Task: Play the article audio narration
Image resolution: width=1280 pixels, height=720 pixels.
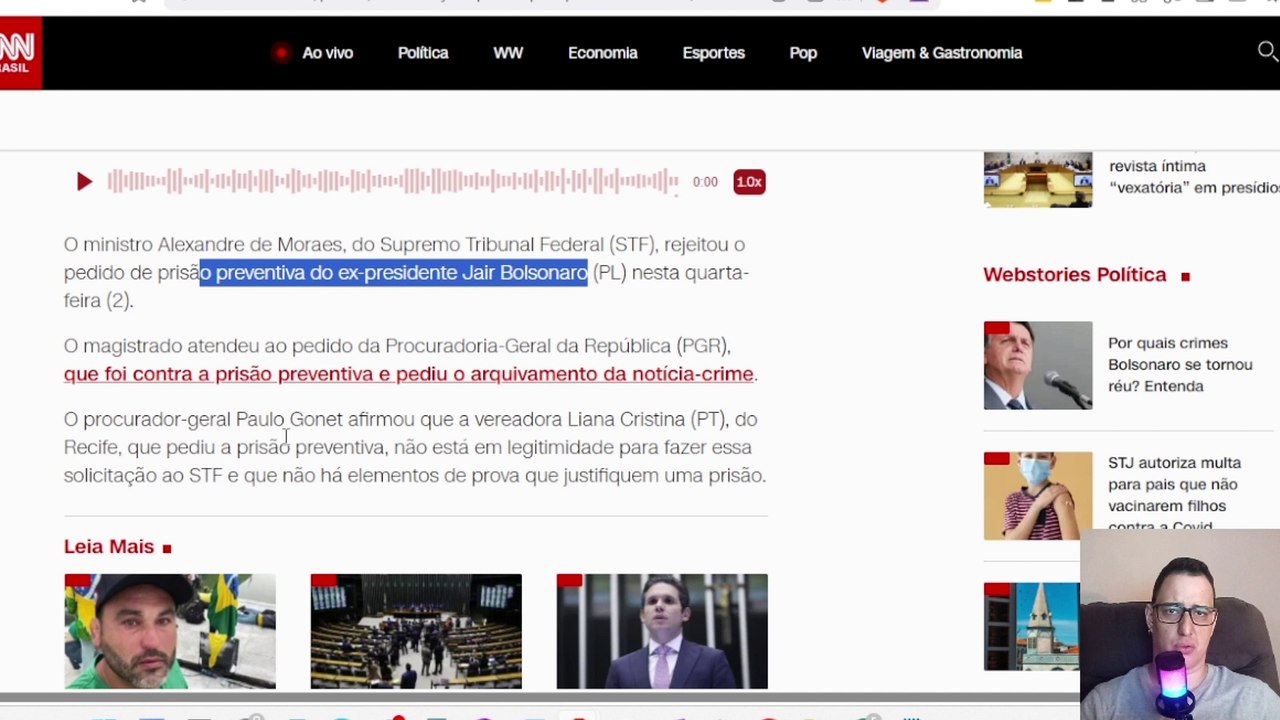Action: pos(84,182)
